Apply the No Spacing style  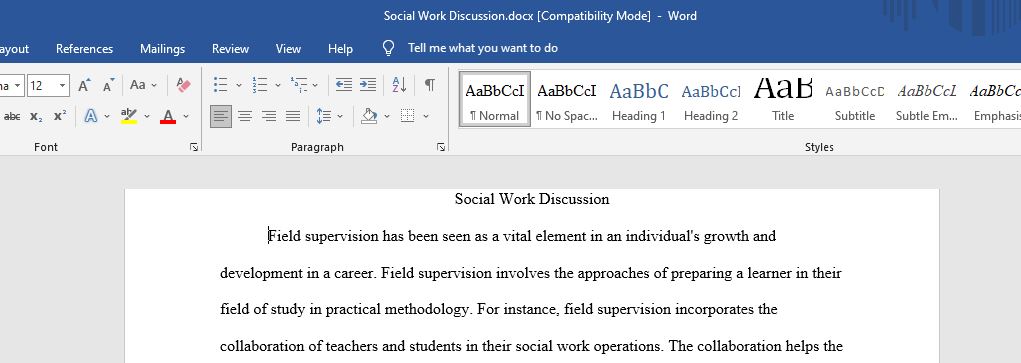(x=566, y=99)
